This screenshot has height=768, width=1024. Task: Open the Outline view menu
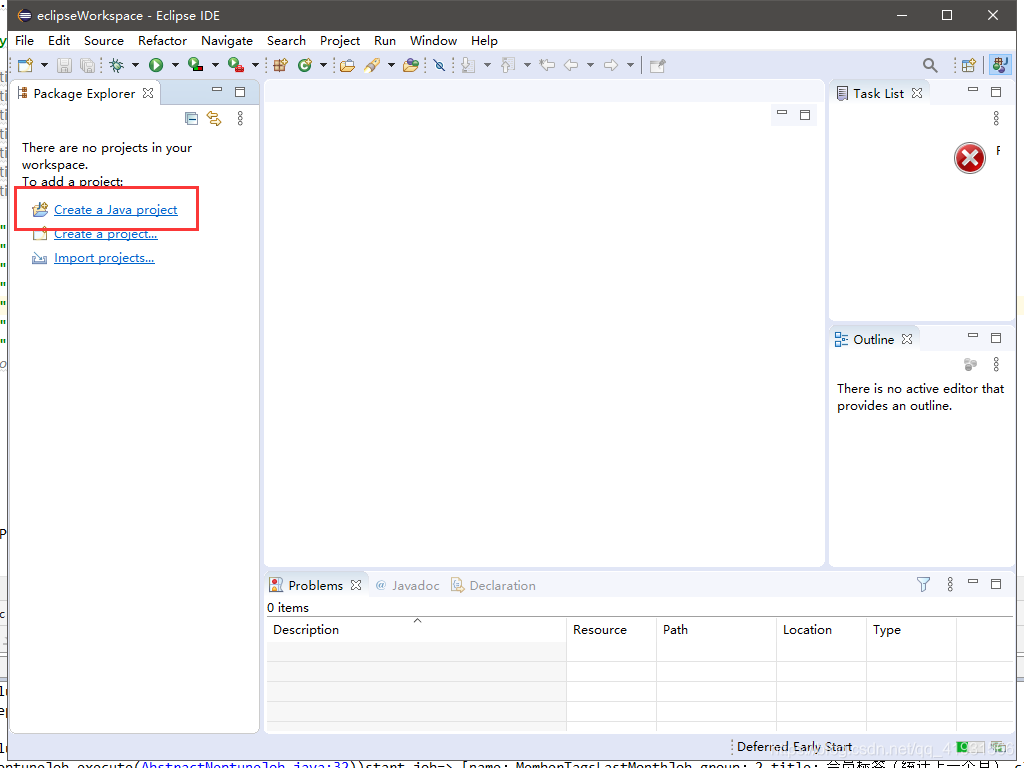point(996,364)
